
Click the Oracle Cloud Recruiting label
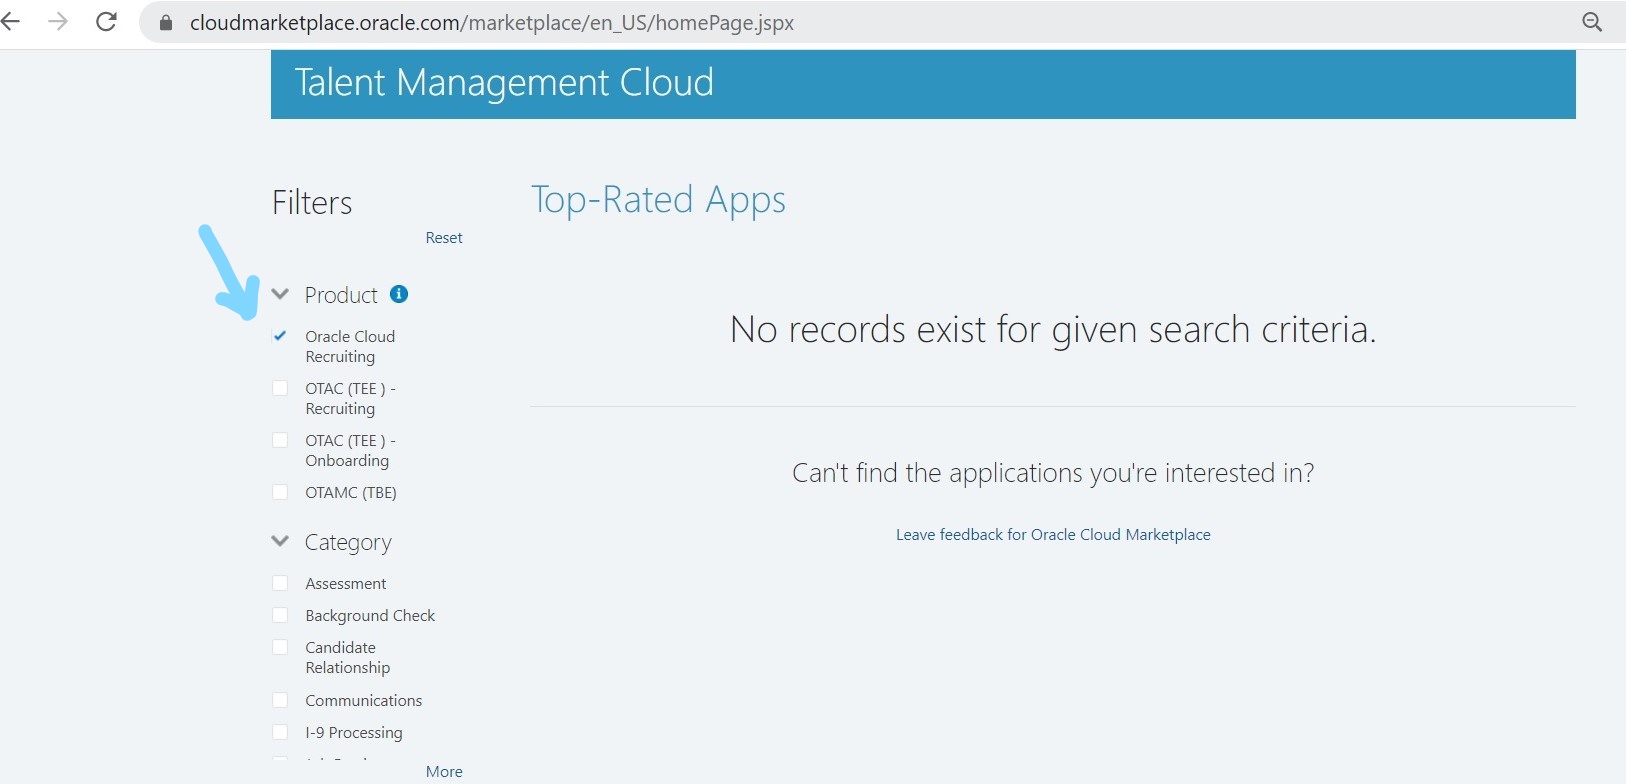point(350,346)
